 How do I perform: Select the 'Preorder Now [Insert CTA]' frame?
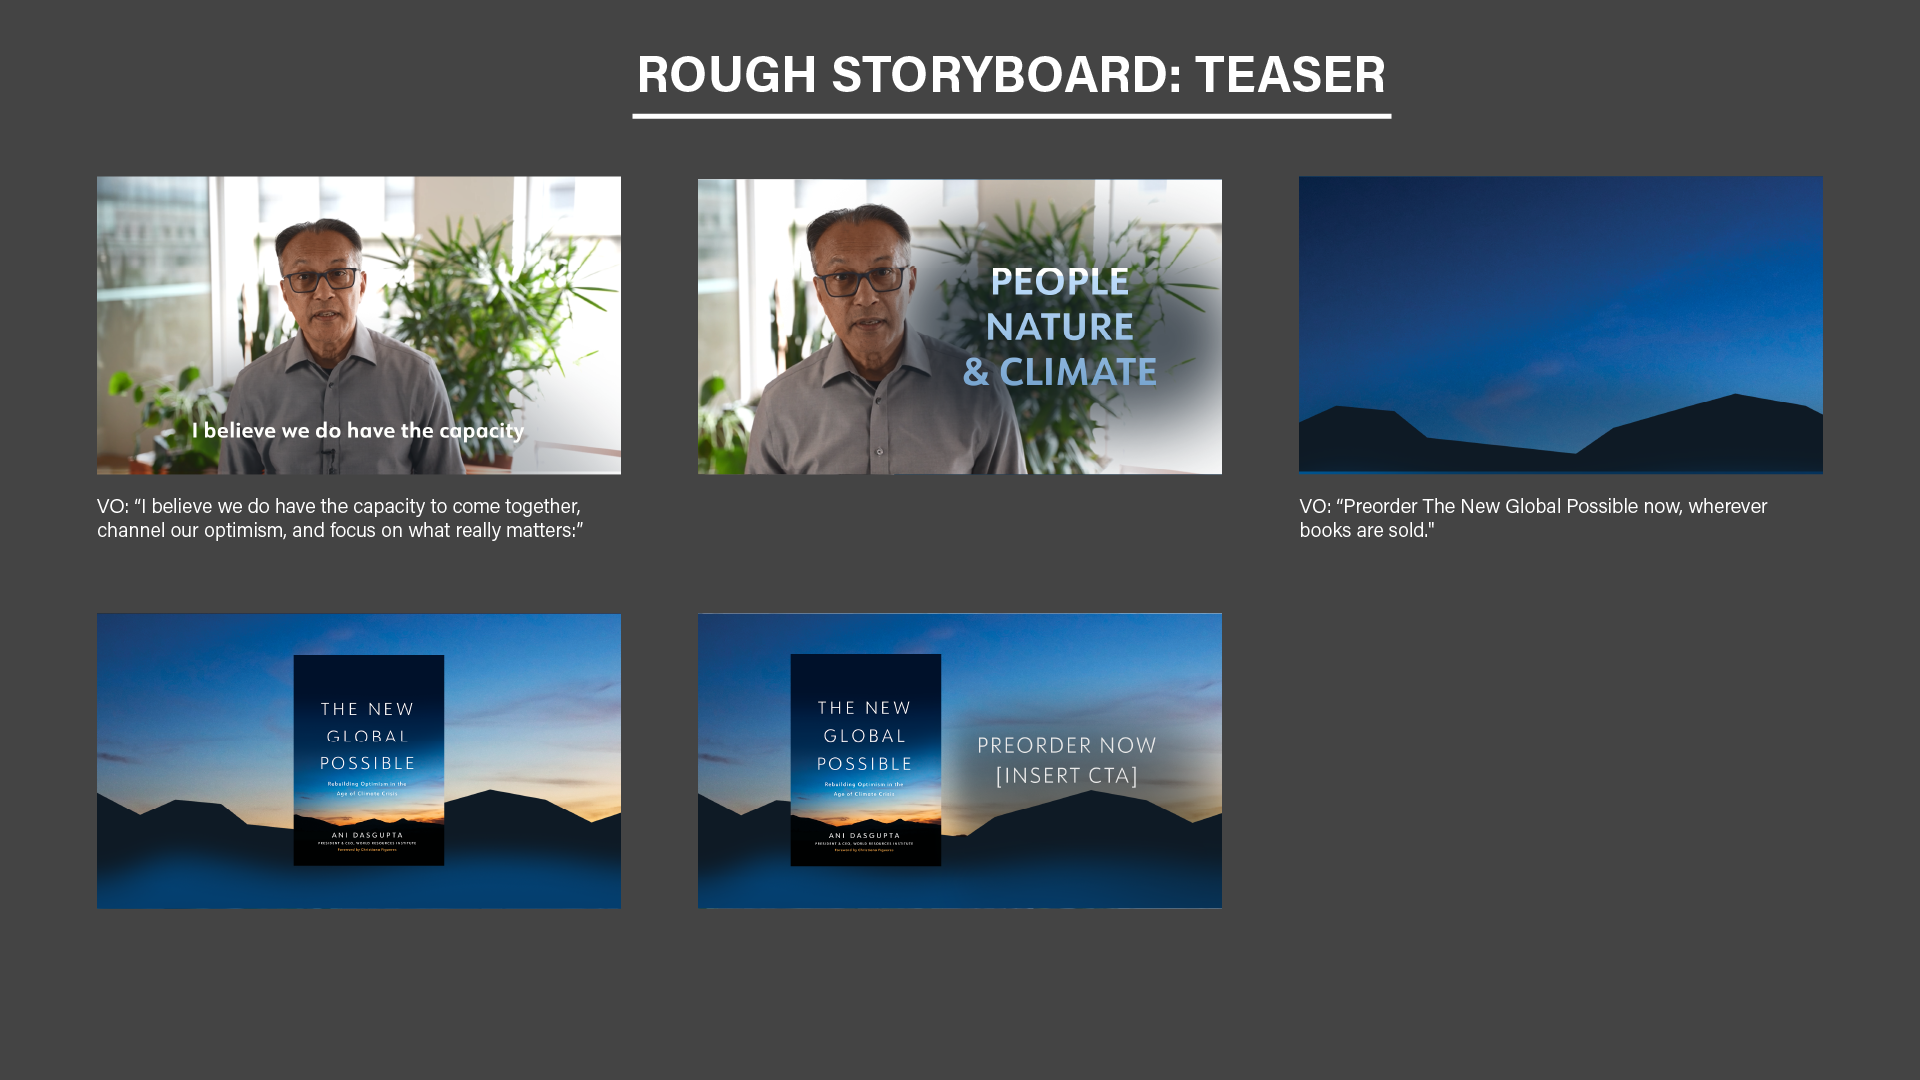pyautogui.click(x=960, y=761)
